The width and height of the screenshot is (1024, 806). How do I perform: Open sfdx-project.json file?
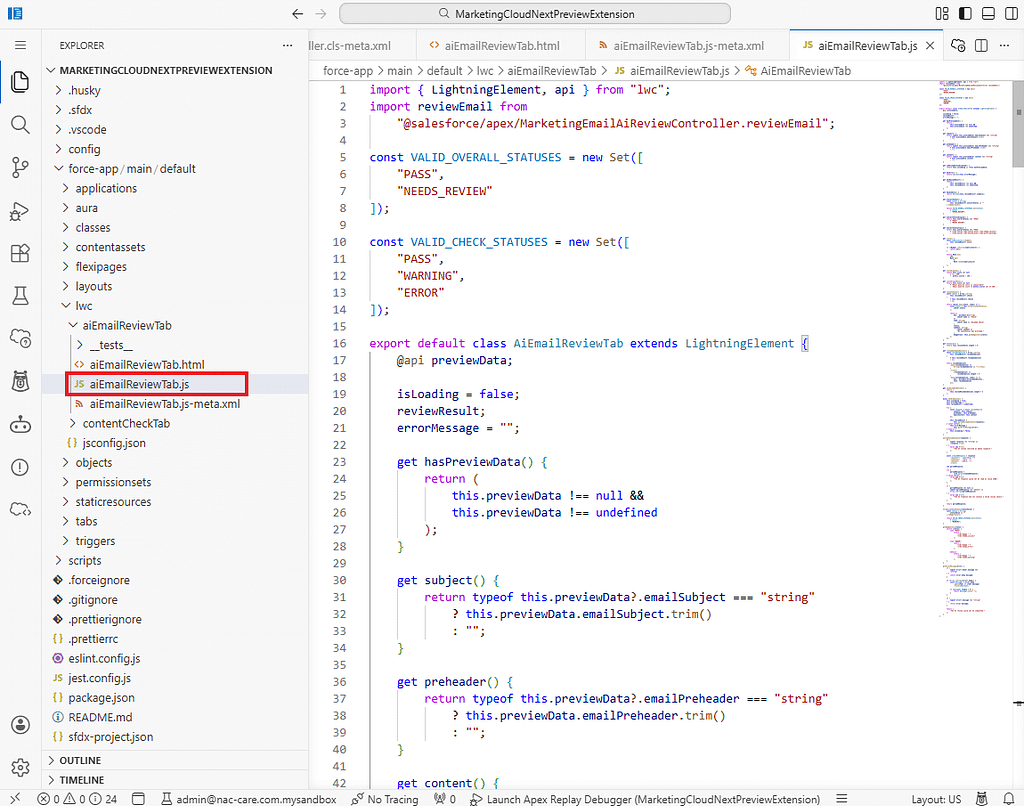[110, 737]
